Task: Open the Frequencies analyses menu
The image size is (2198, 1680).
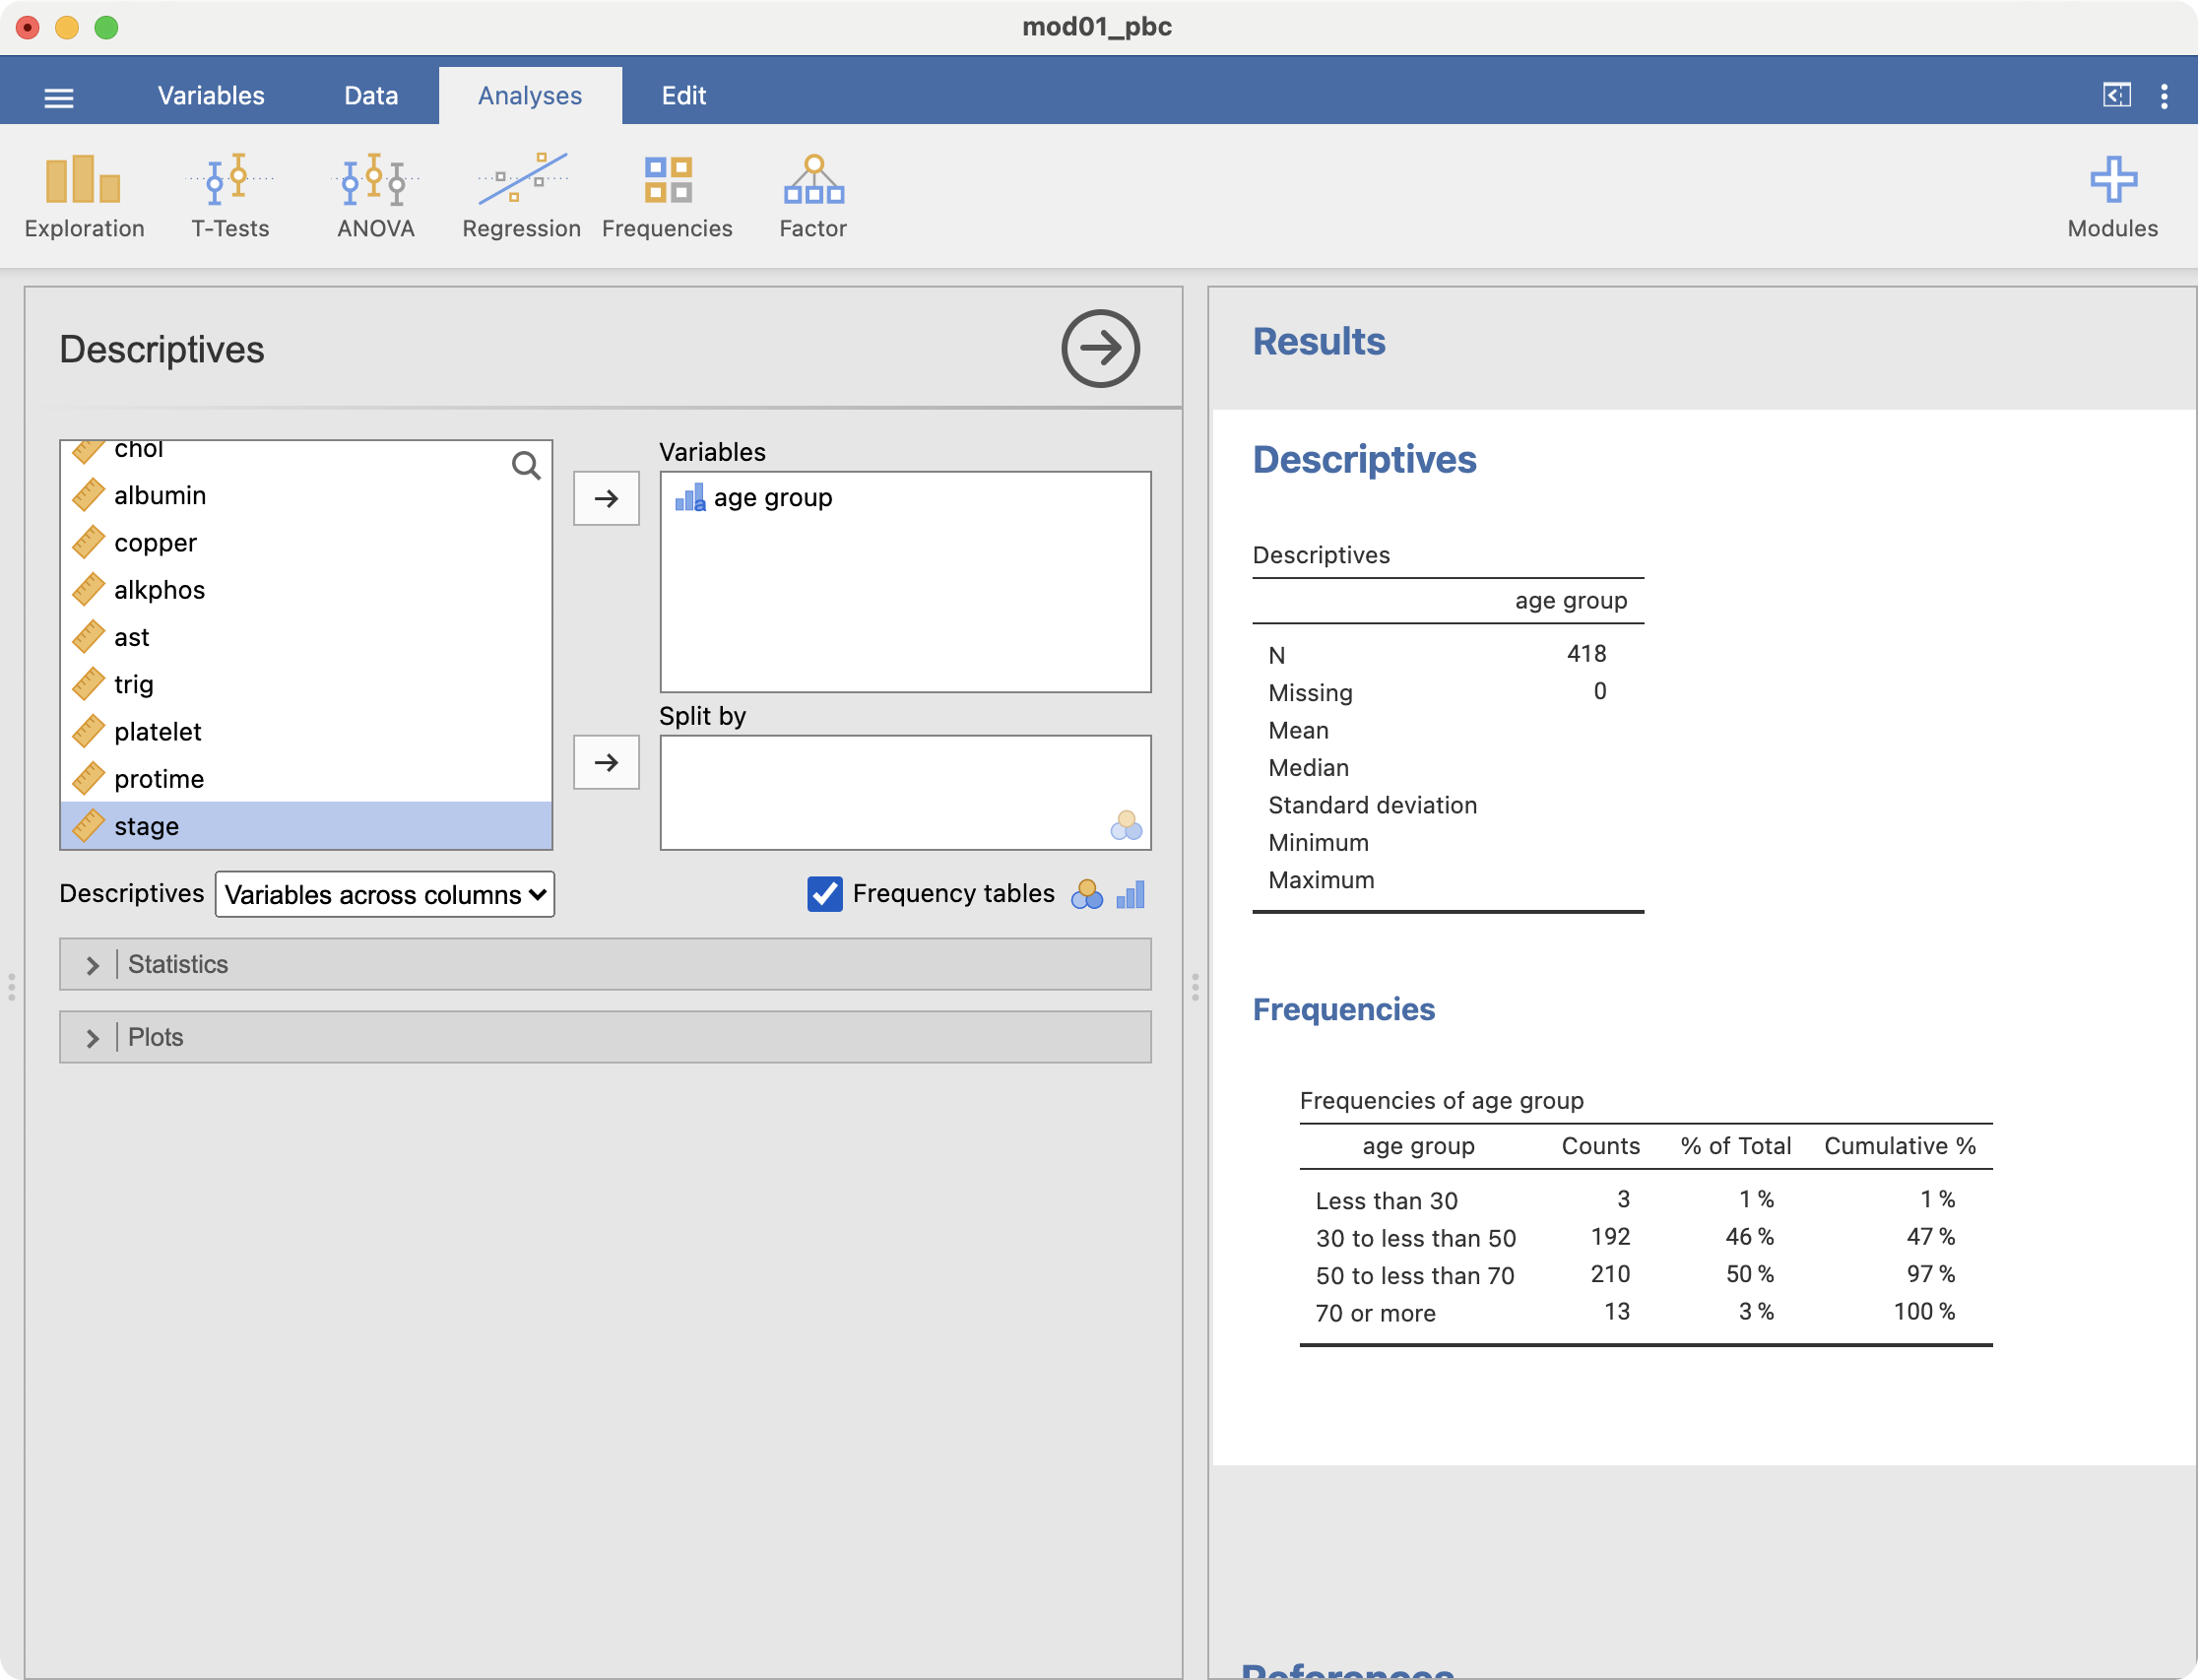Action: click(667, 196)
